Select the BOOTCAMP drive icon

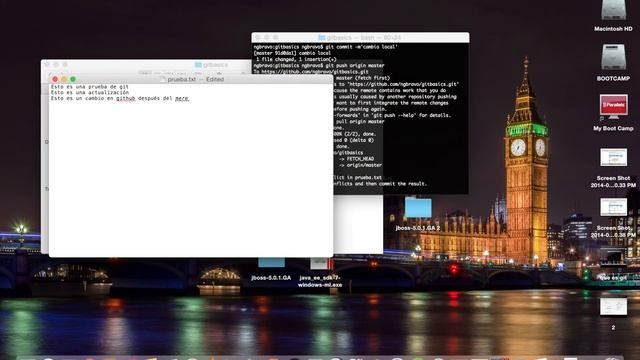[x=613, y=57]
